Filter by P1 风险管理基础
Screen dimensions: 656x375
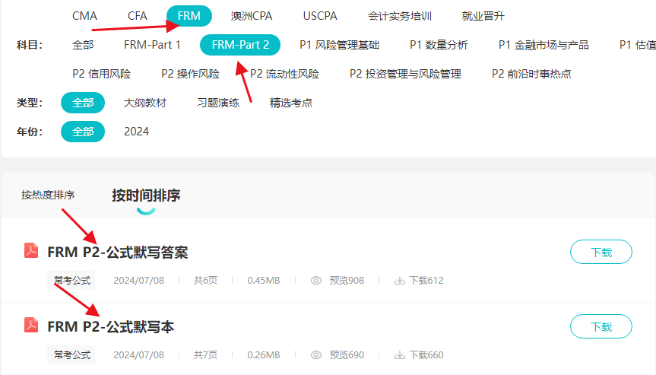pos(339,45)
